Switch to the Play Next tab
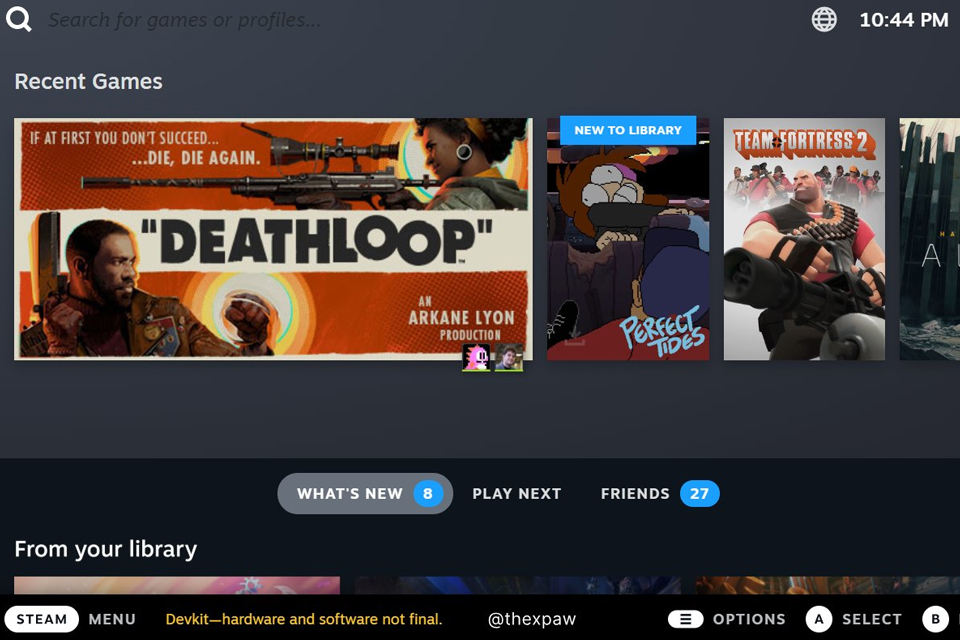 coord(517,494)
